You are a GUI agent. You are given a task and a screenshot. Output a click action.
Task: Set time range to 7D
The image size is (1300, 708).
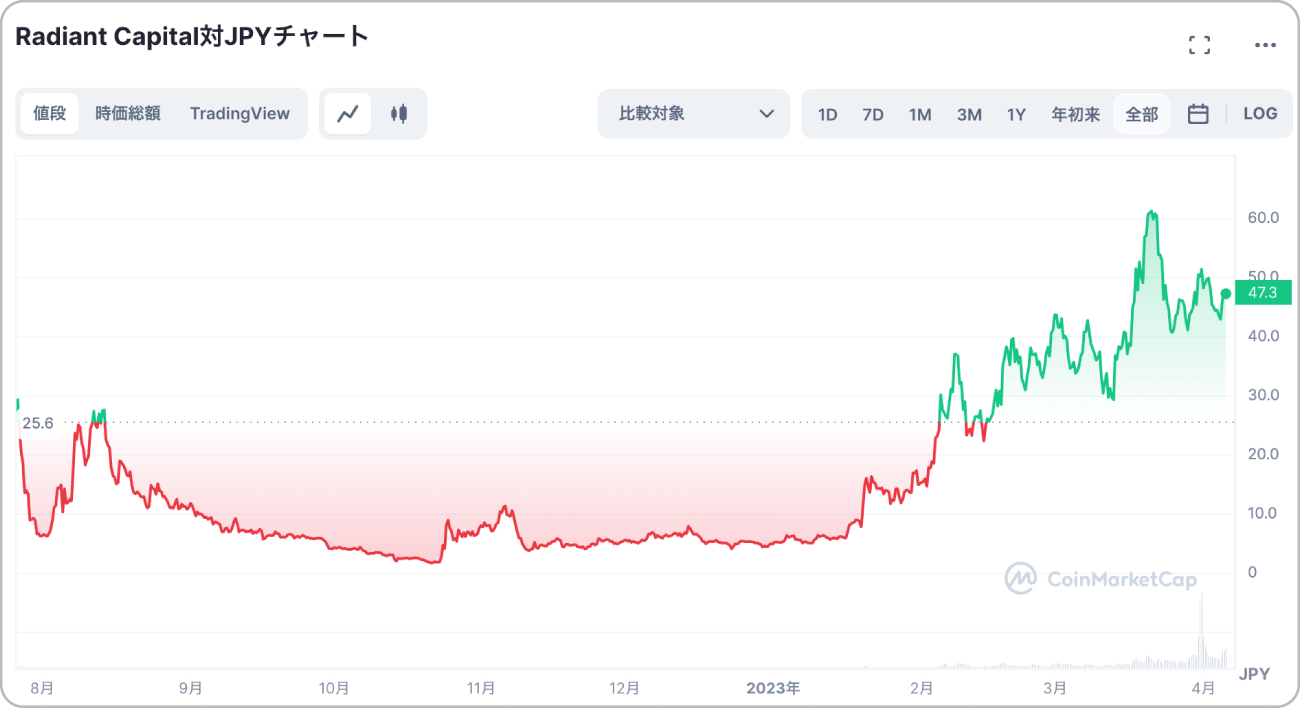point(873,114)
